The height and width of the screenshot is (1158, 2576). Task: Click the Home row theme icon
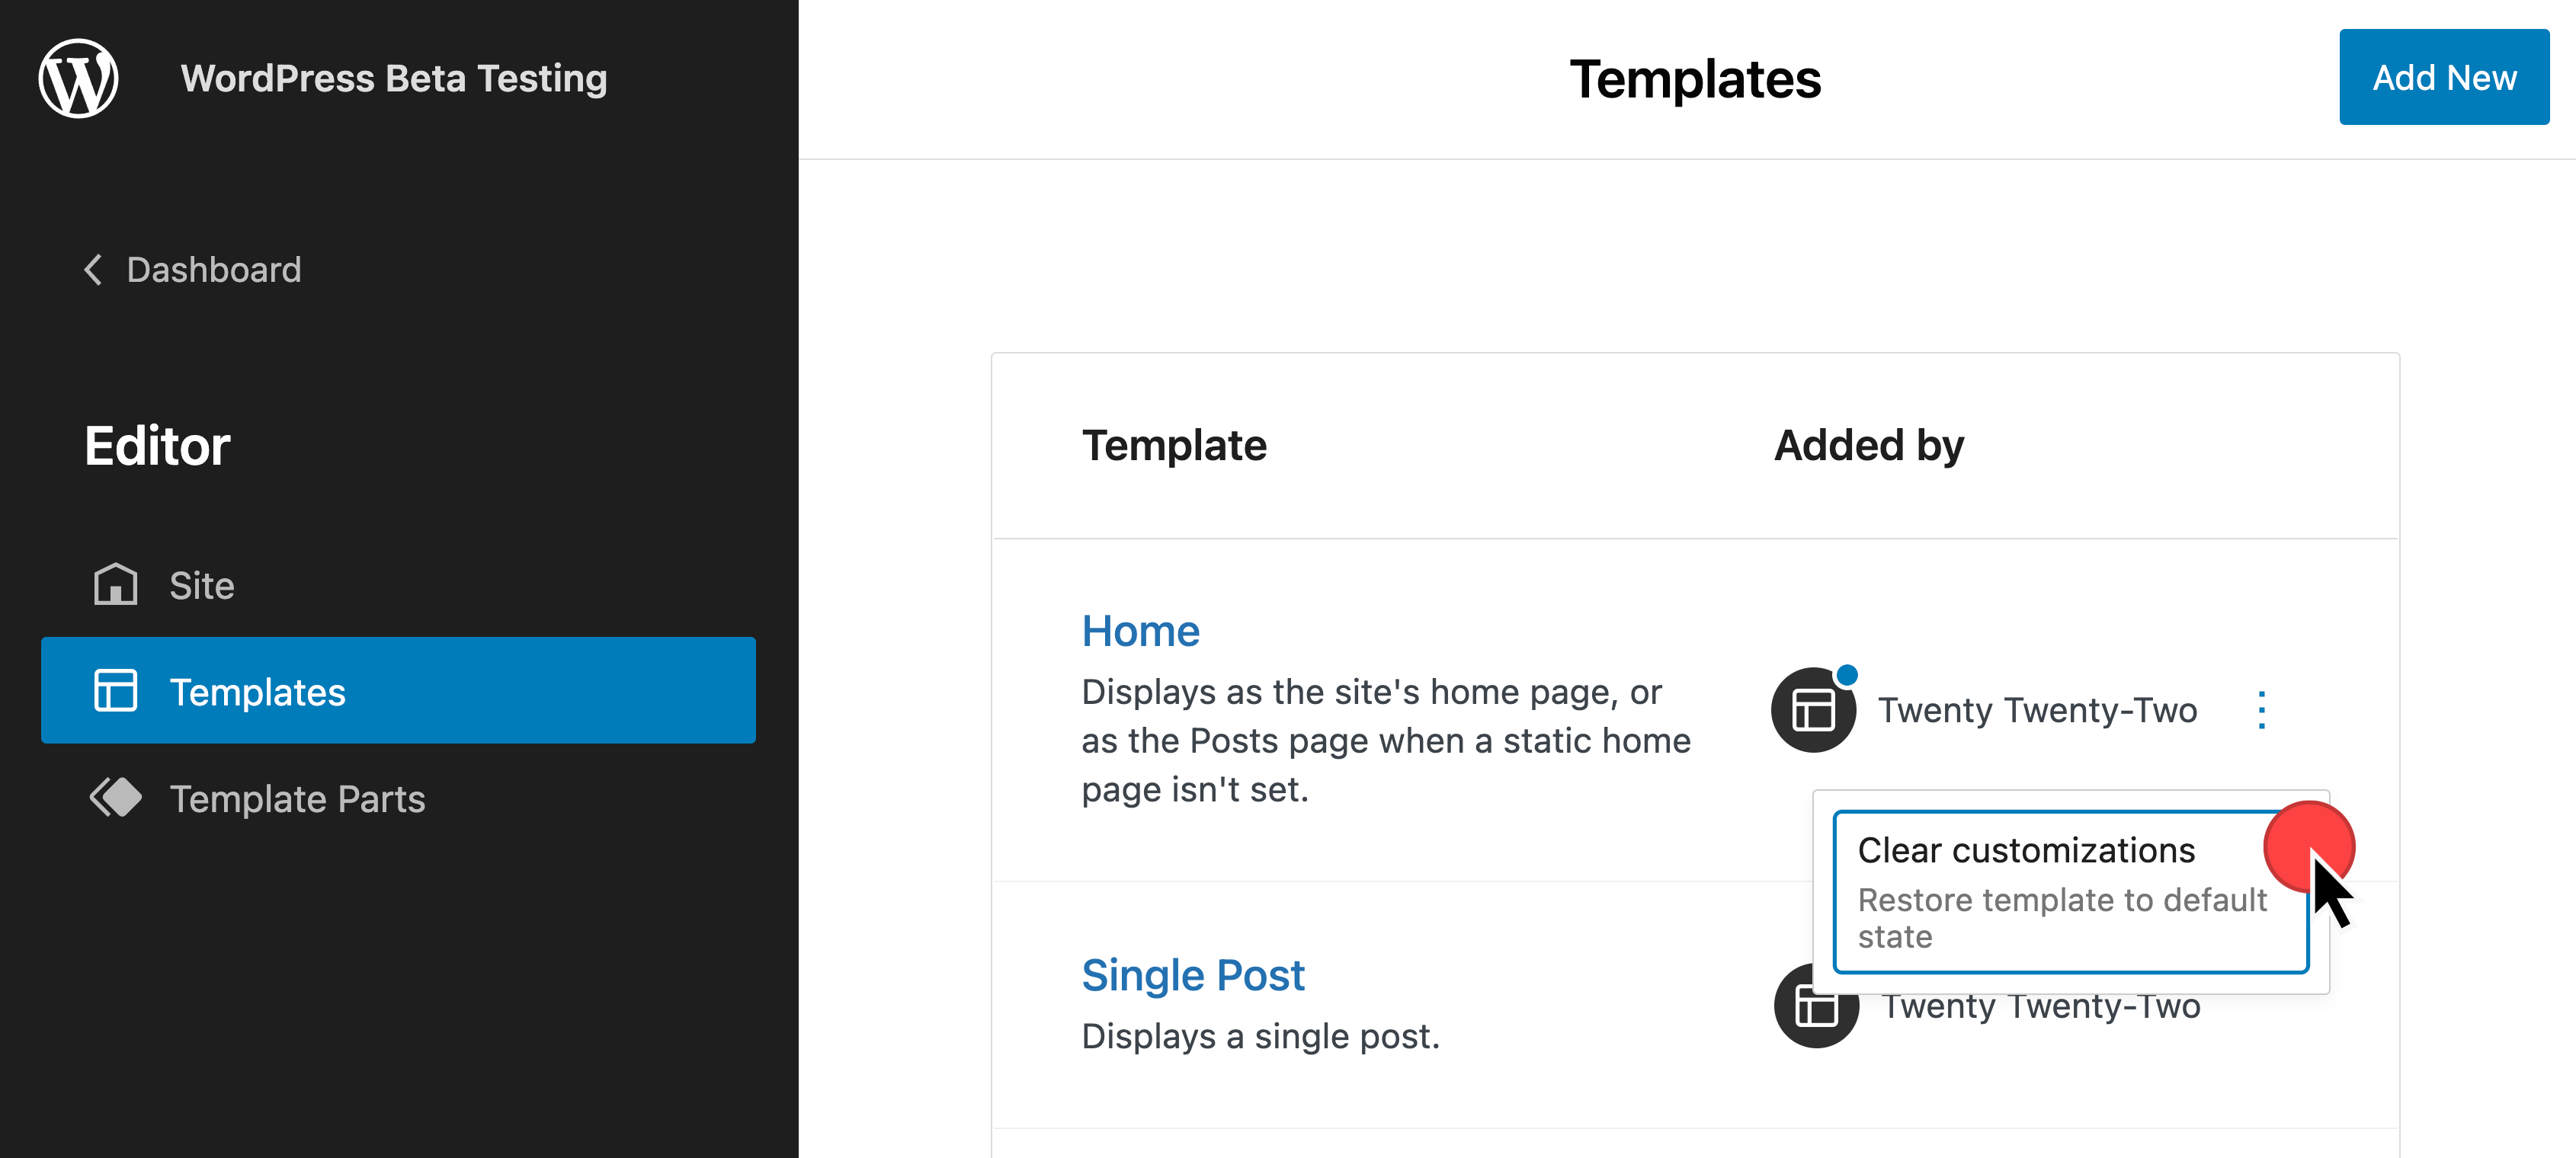[x=1812, y=711]
